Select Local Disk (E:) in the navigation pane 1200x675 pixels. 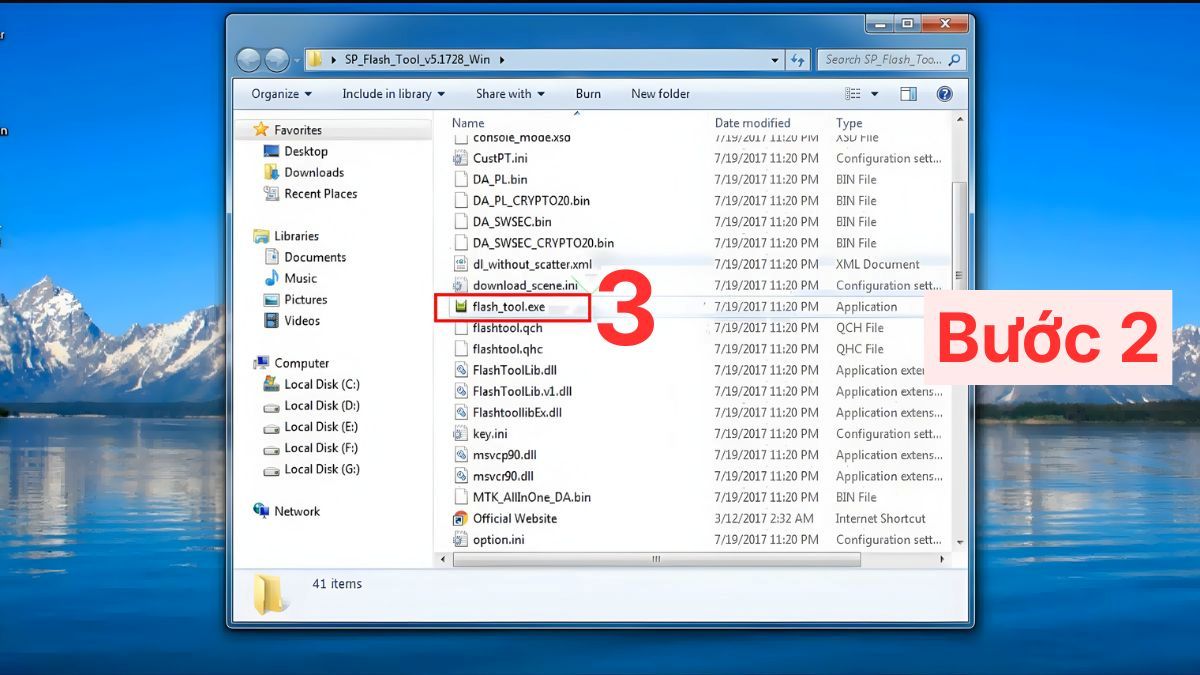pyautogui.click(x=321, y=427)
